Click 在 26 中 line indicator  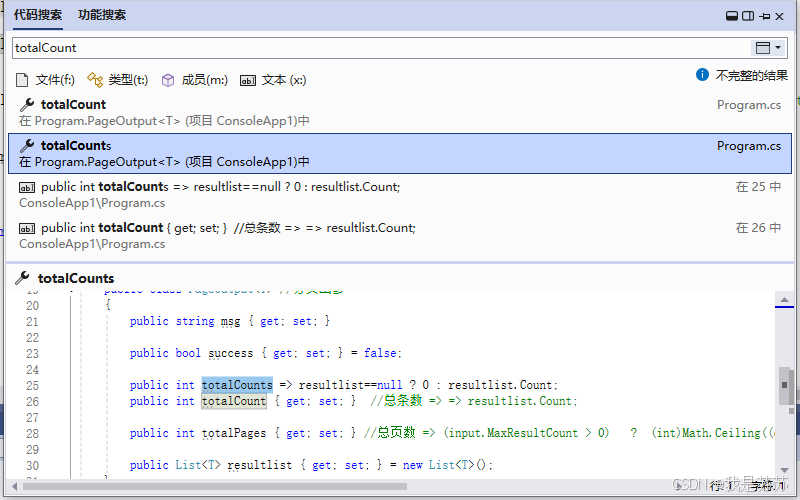(x=758, y=228)
